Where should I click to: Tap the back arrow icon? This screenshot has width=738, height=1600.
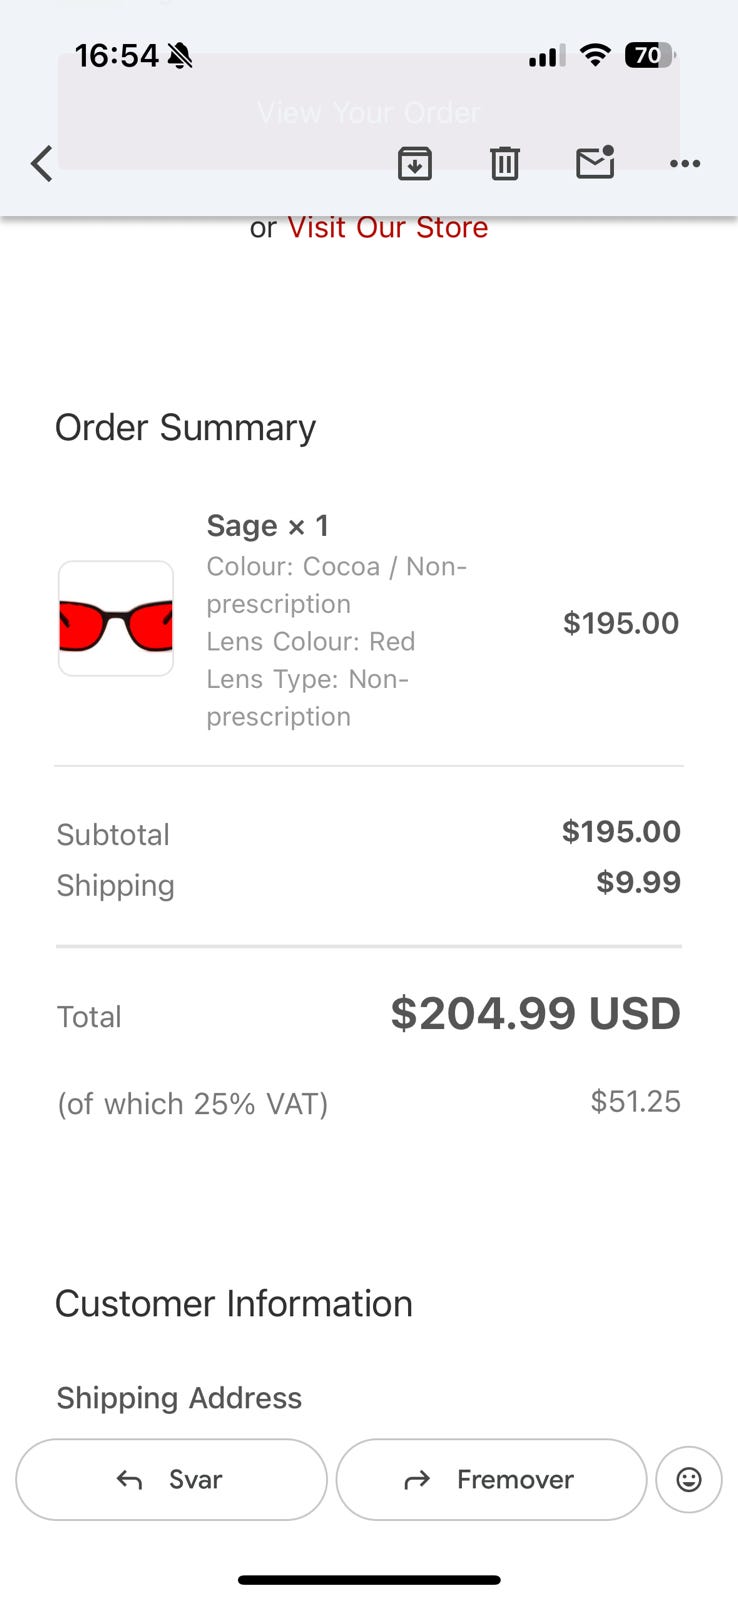click(x=41, y=163)
